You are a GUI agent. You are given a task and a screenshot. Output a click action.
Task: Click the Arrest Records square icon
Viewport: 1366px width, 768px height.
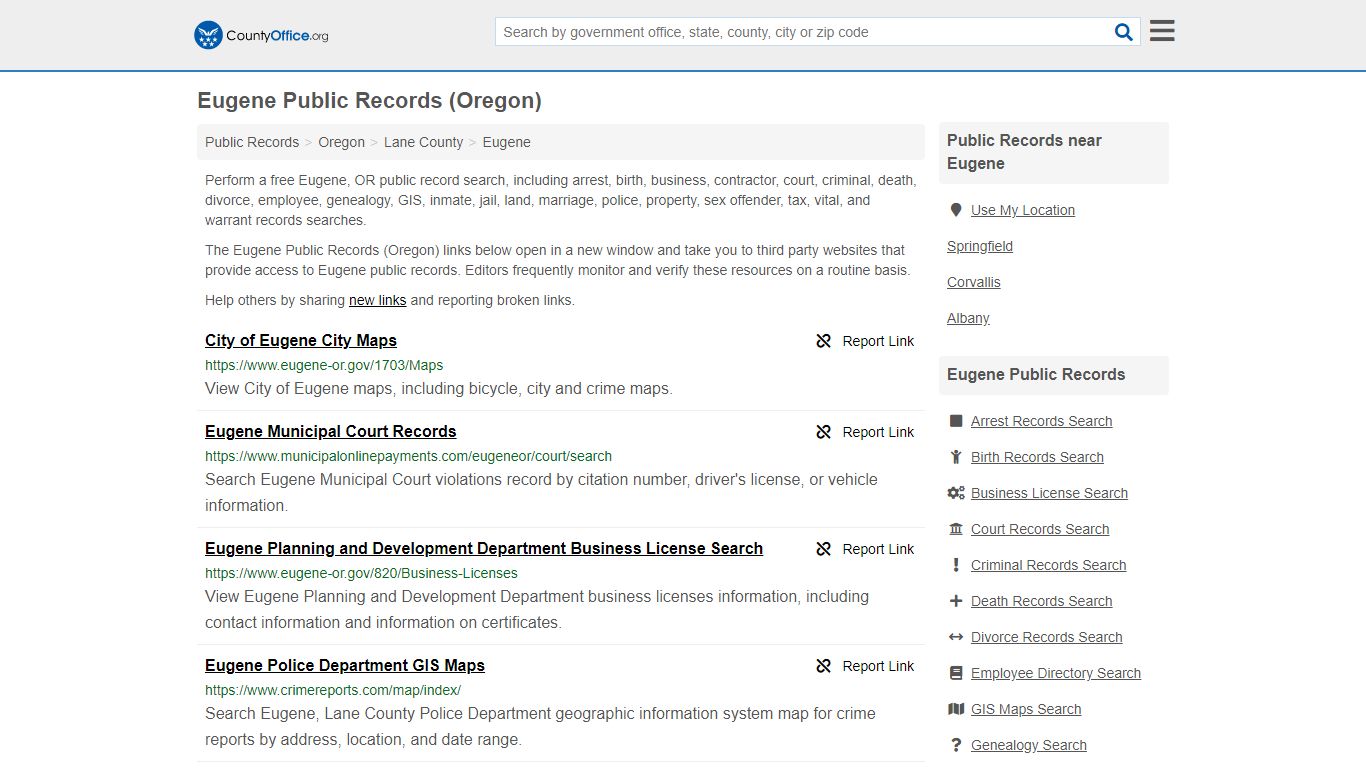(x=956, y=421)
